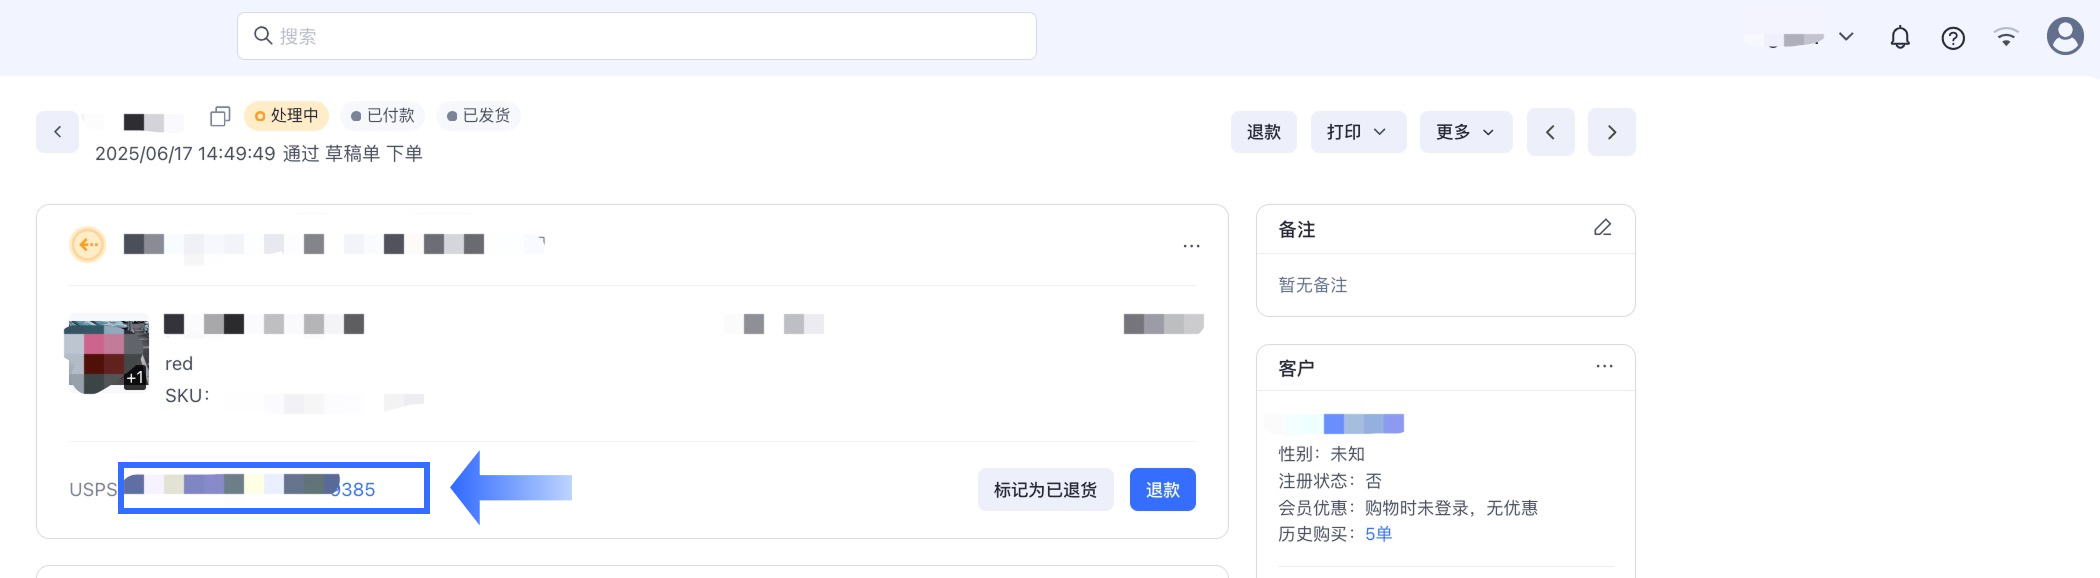
Task: Click the 已发货 status tag
Action: click(478, 116)
